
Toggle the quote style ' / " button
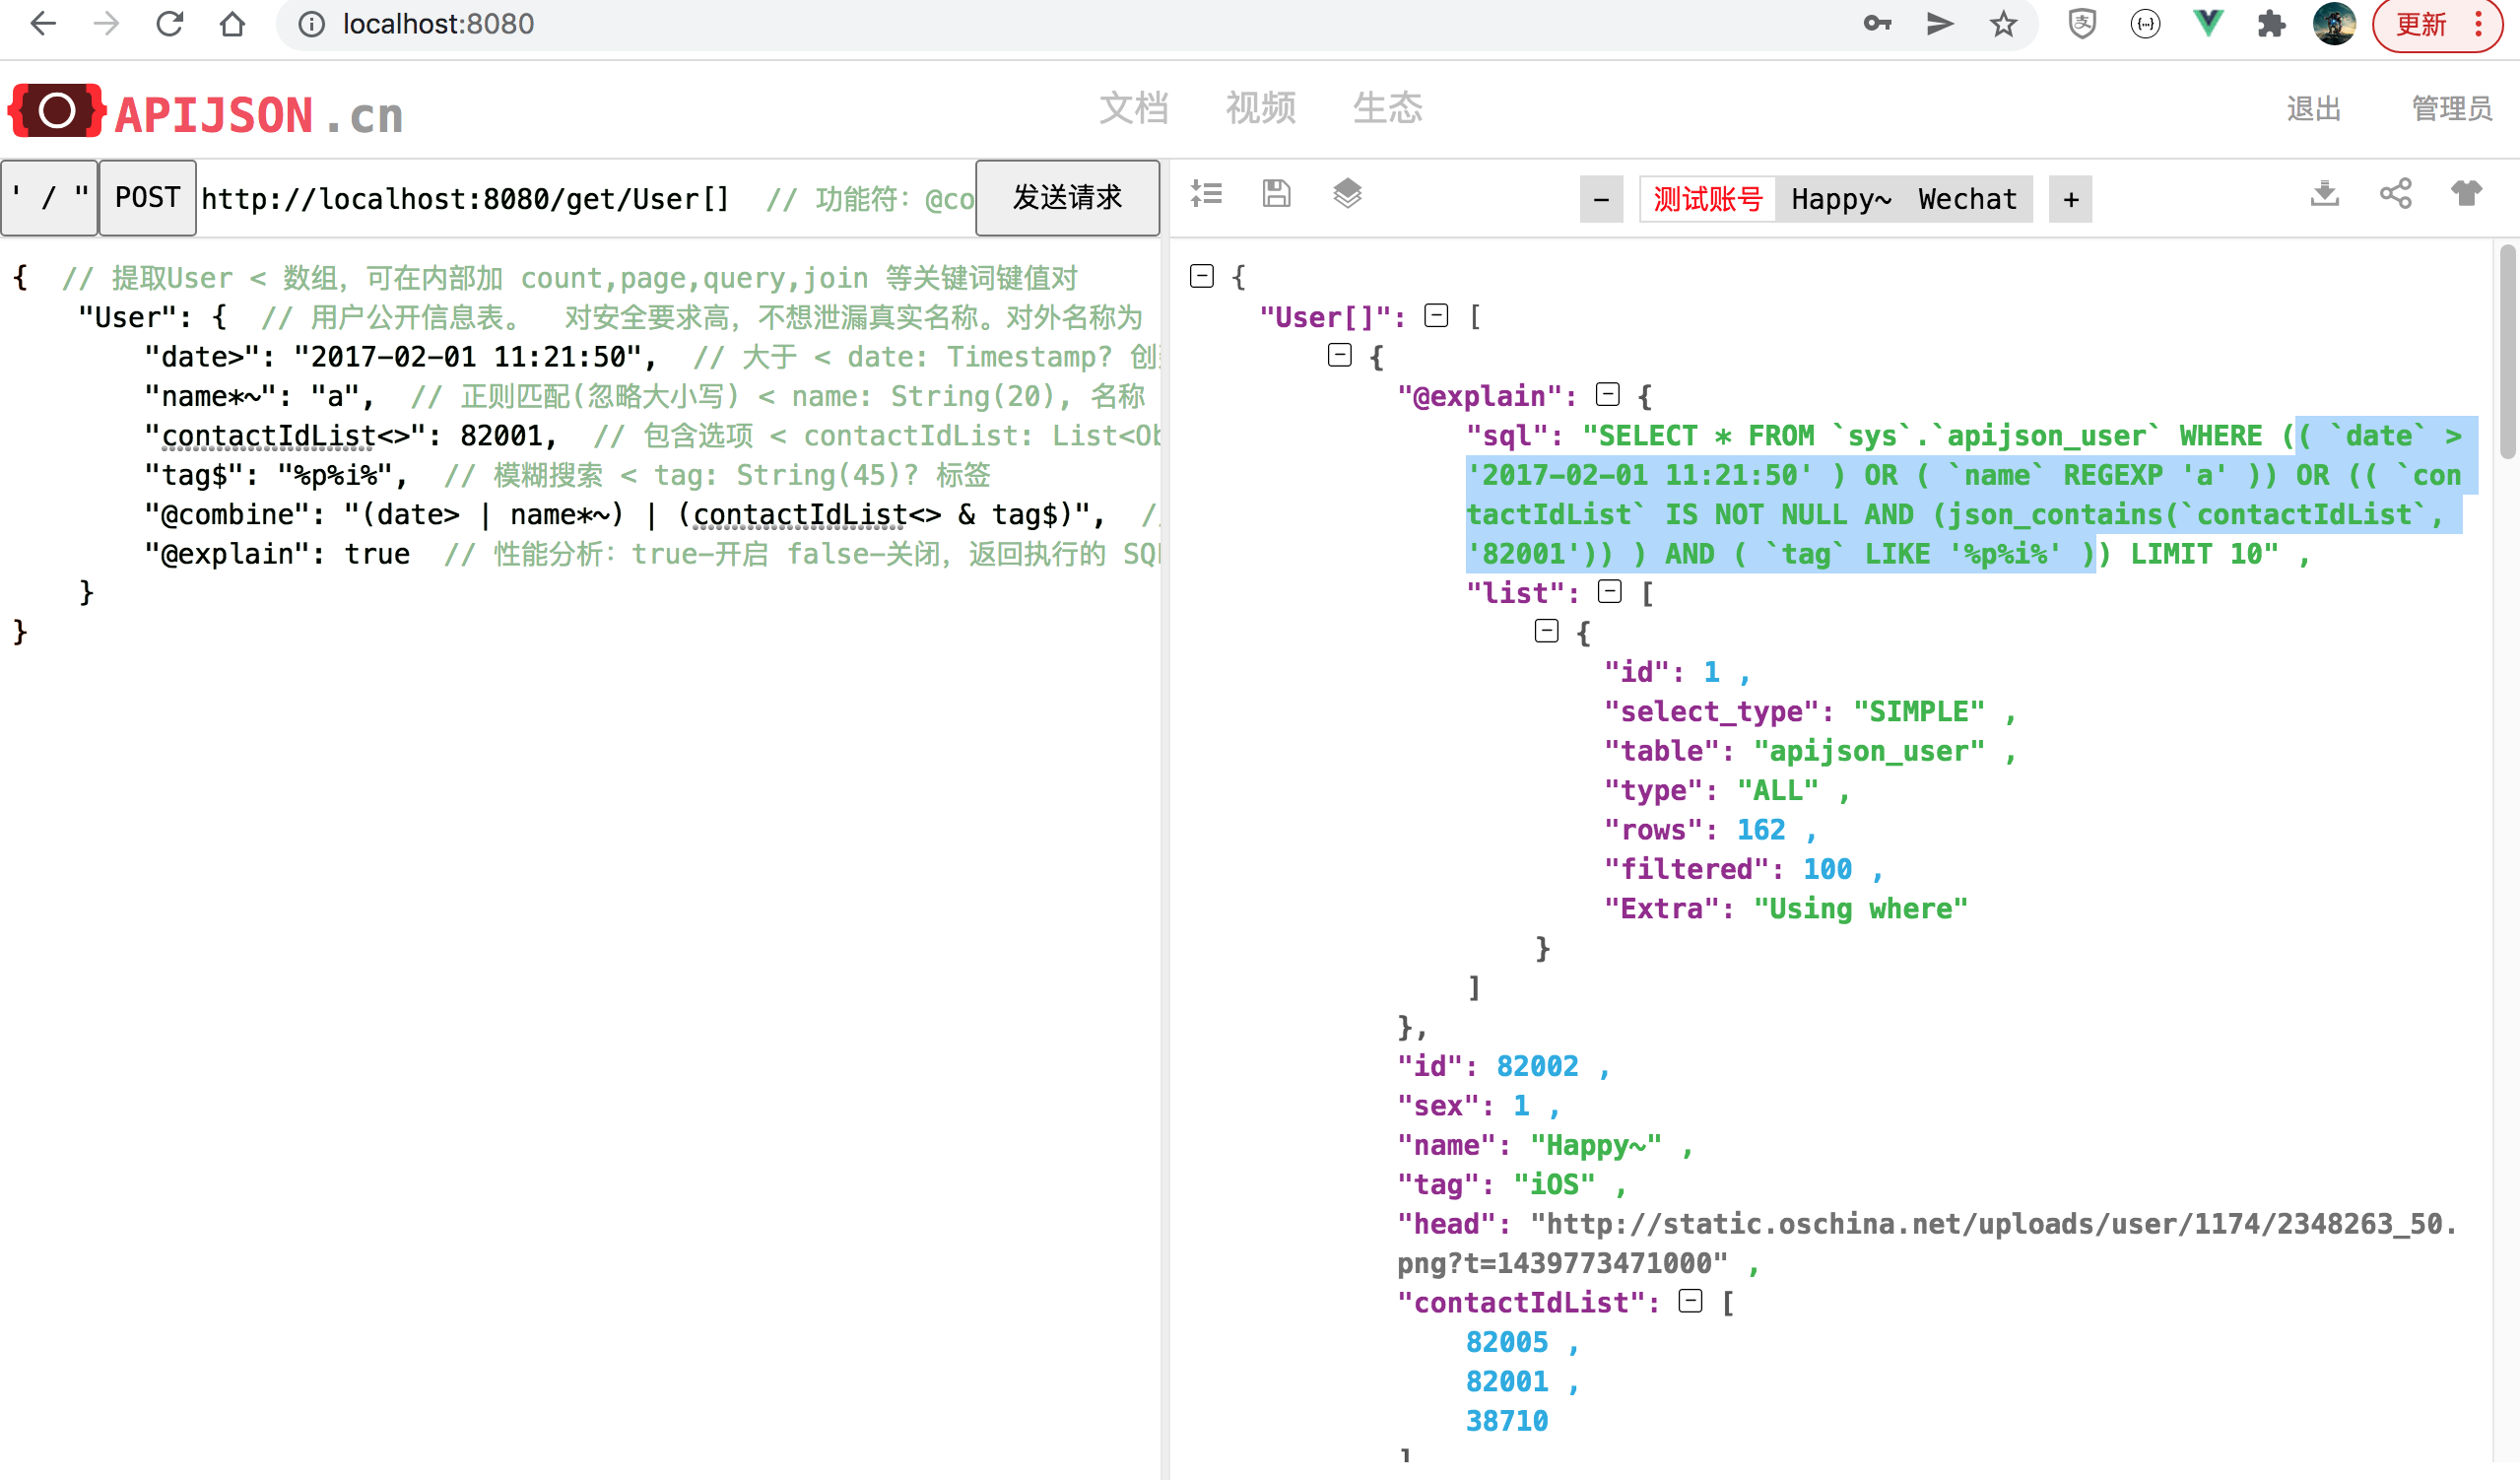(x=49, y=198)
